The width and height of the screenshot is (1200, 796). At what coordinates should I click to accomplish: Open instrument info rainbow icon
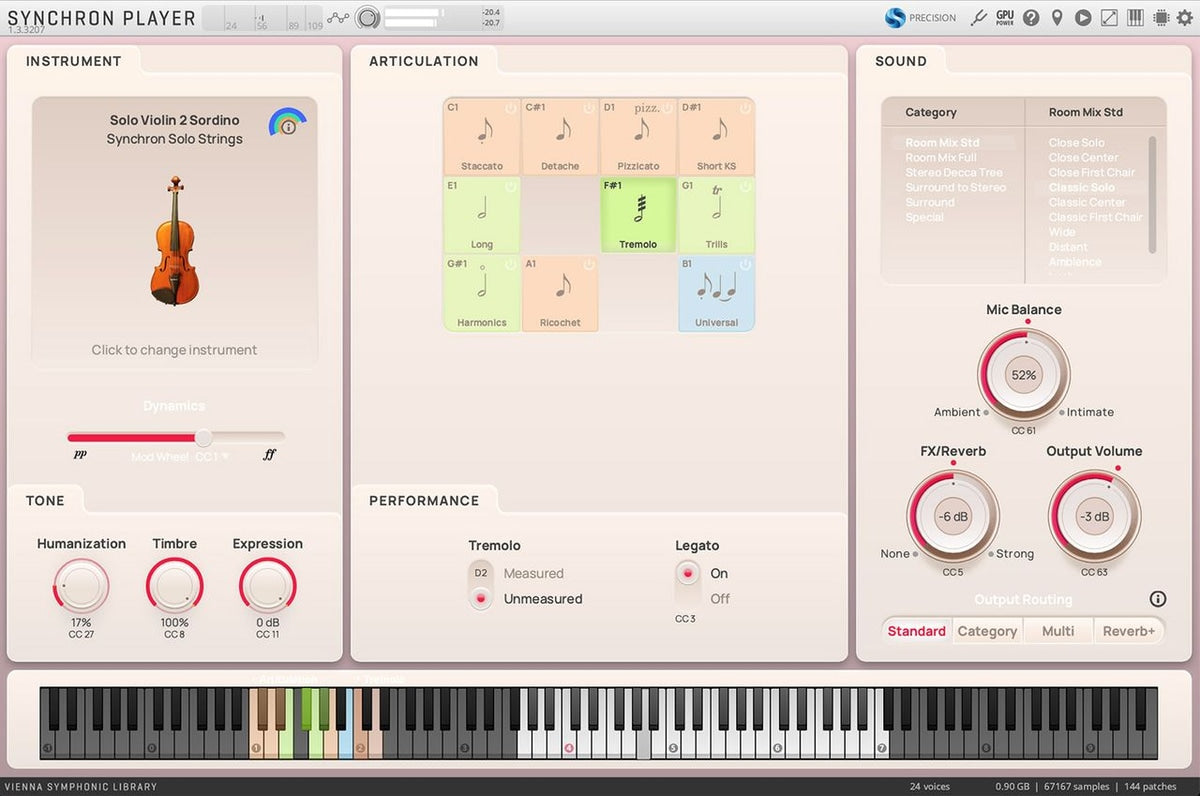point(288,124)
